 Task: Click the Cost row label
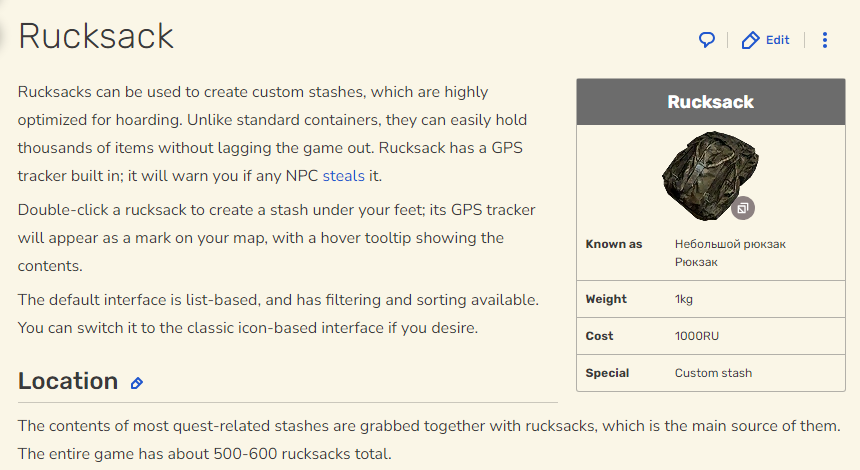click(600, 336)
